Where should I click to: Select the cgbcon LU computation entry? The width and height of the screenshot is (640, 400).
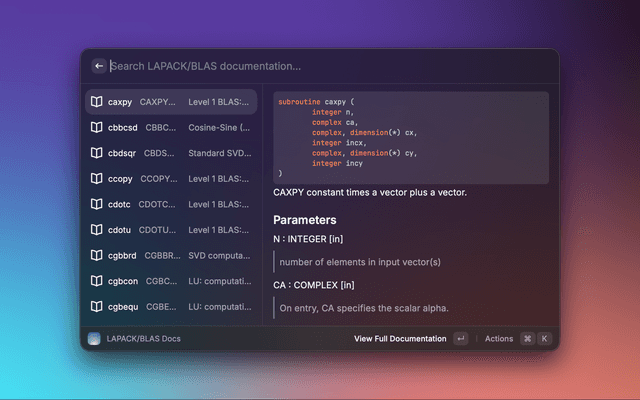[x=170, y=281]
